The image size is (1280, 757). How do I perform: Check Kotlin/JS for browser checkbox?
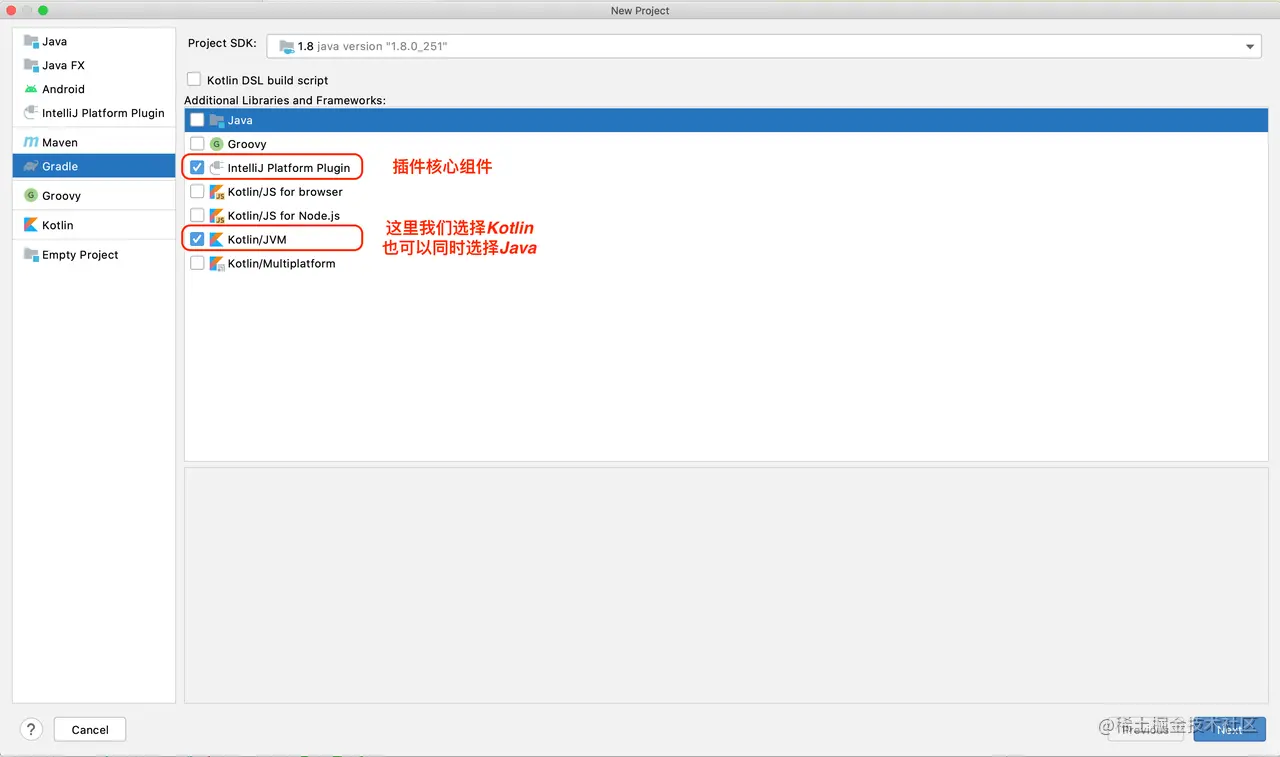pyautogui.click(x=197, y=192)
